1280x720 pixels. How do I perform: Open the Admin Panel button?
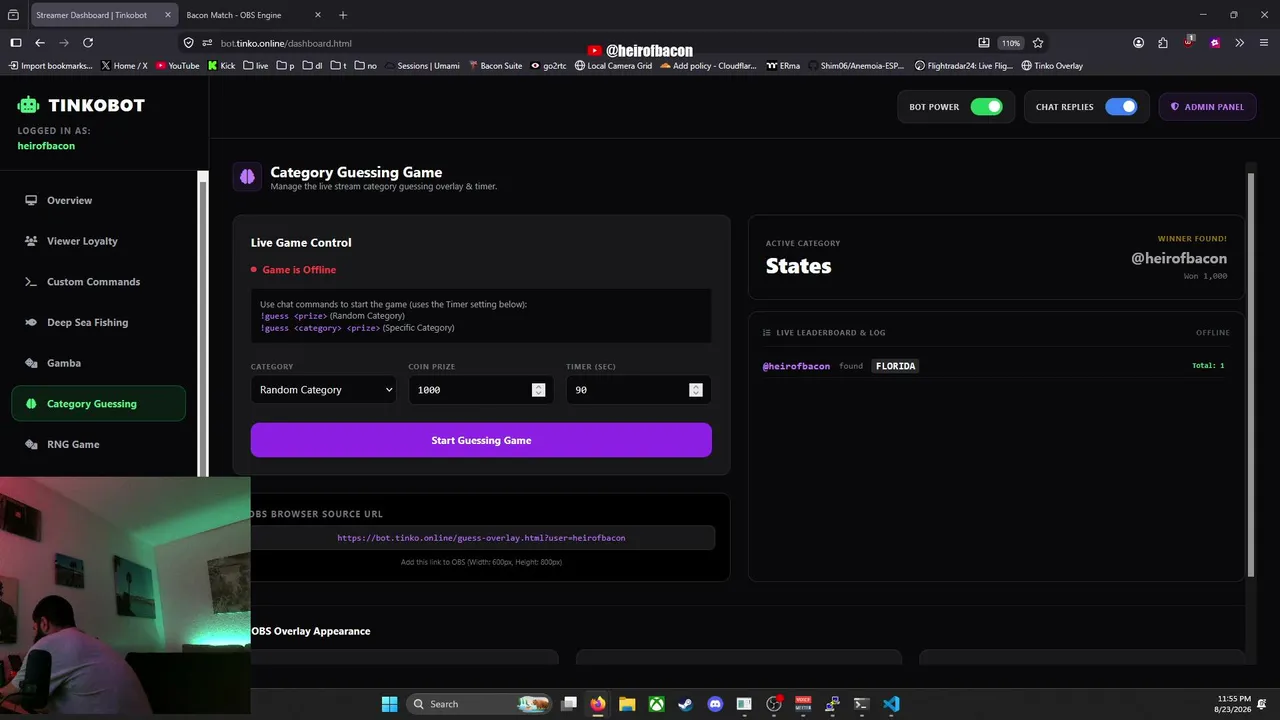point(1207,107)
